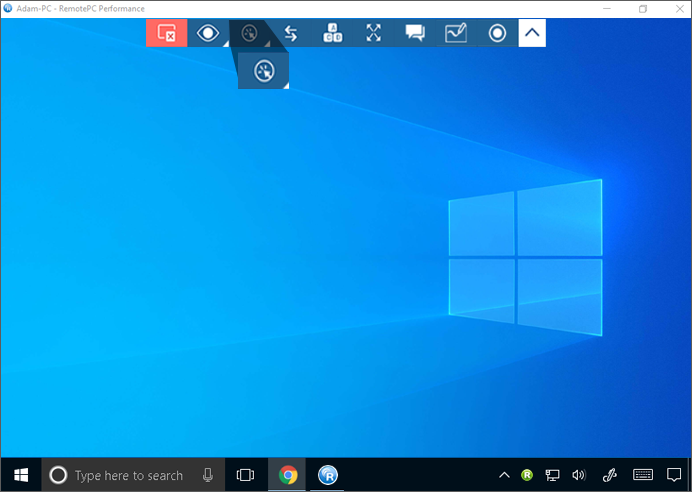
Task: Click the keyboard shortcuts keys icon
Action: click(332, 33)
